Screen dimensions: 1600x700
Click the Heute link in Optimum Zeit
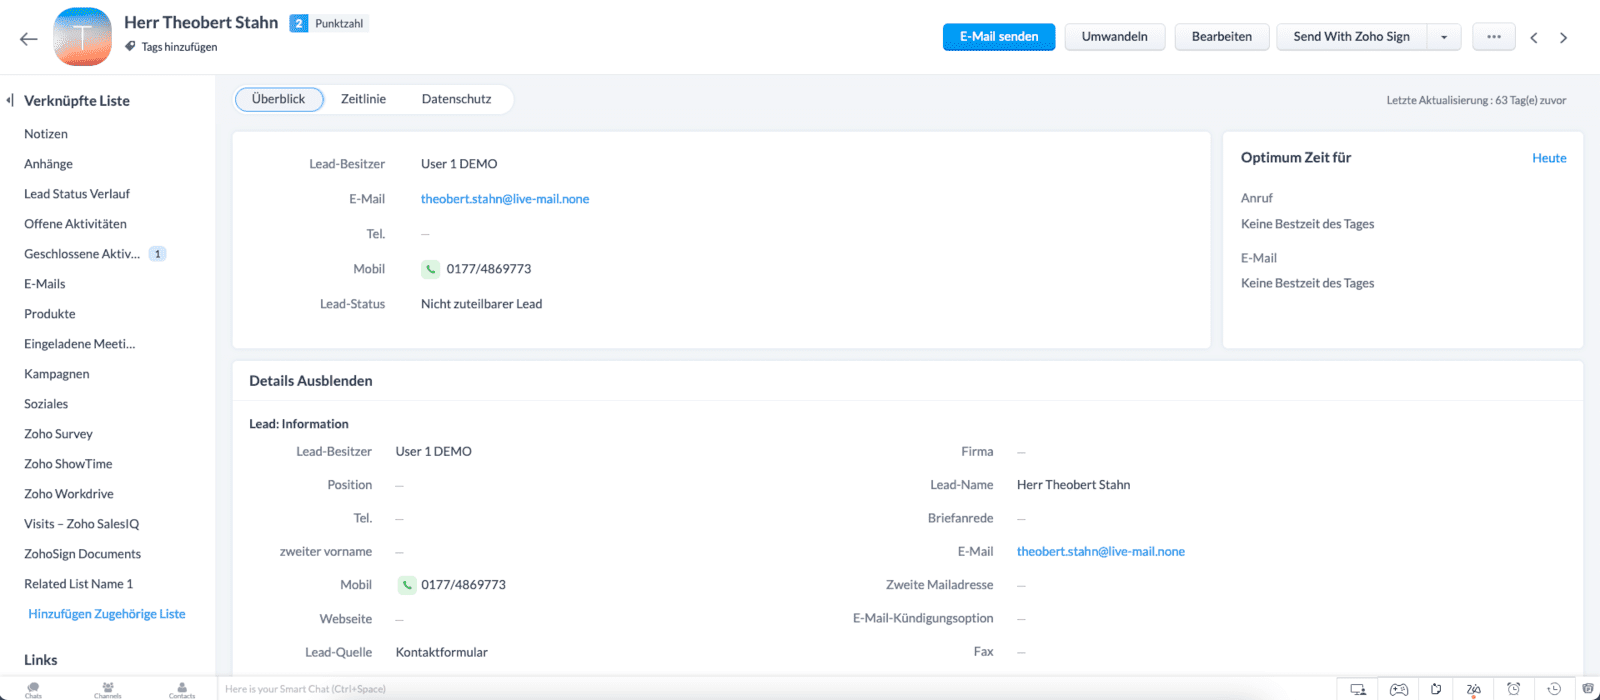pyautogui.click(x=1549, y=158)
